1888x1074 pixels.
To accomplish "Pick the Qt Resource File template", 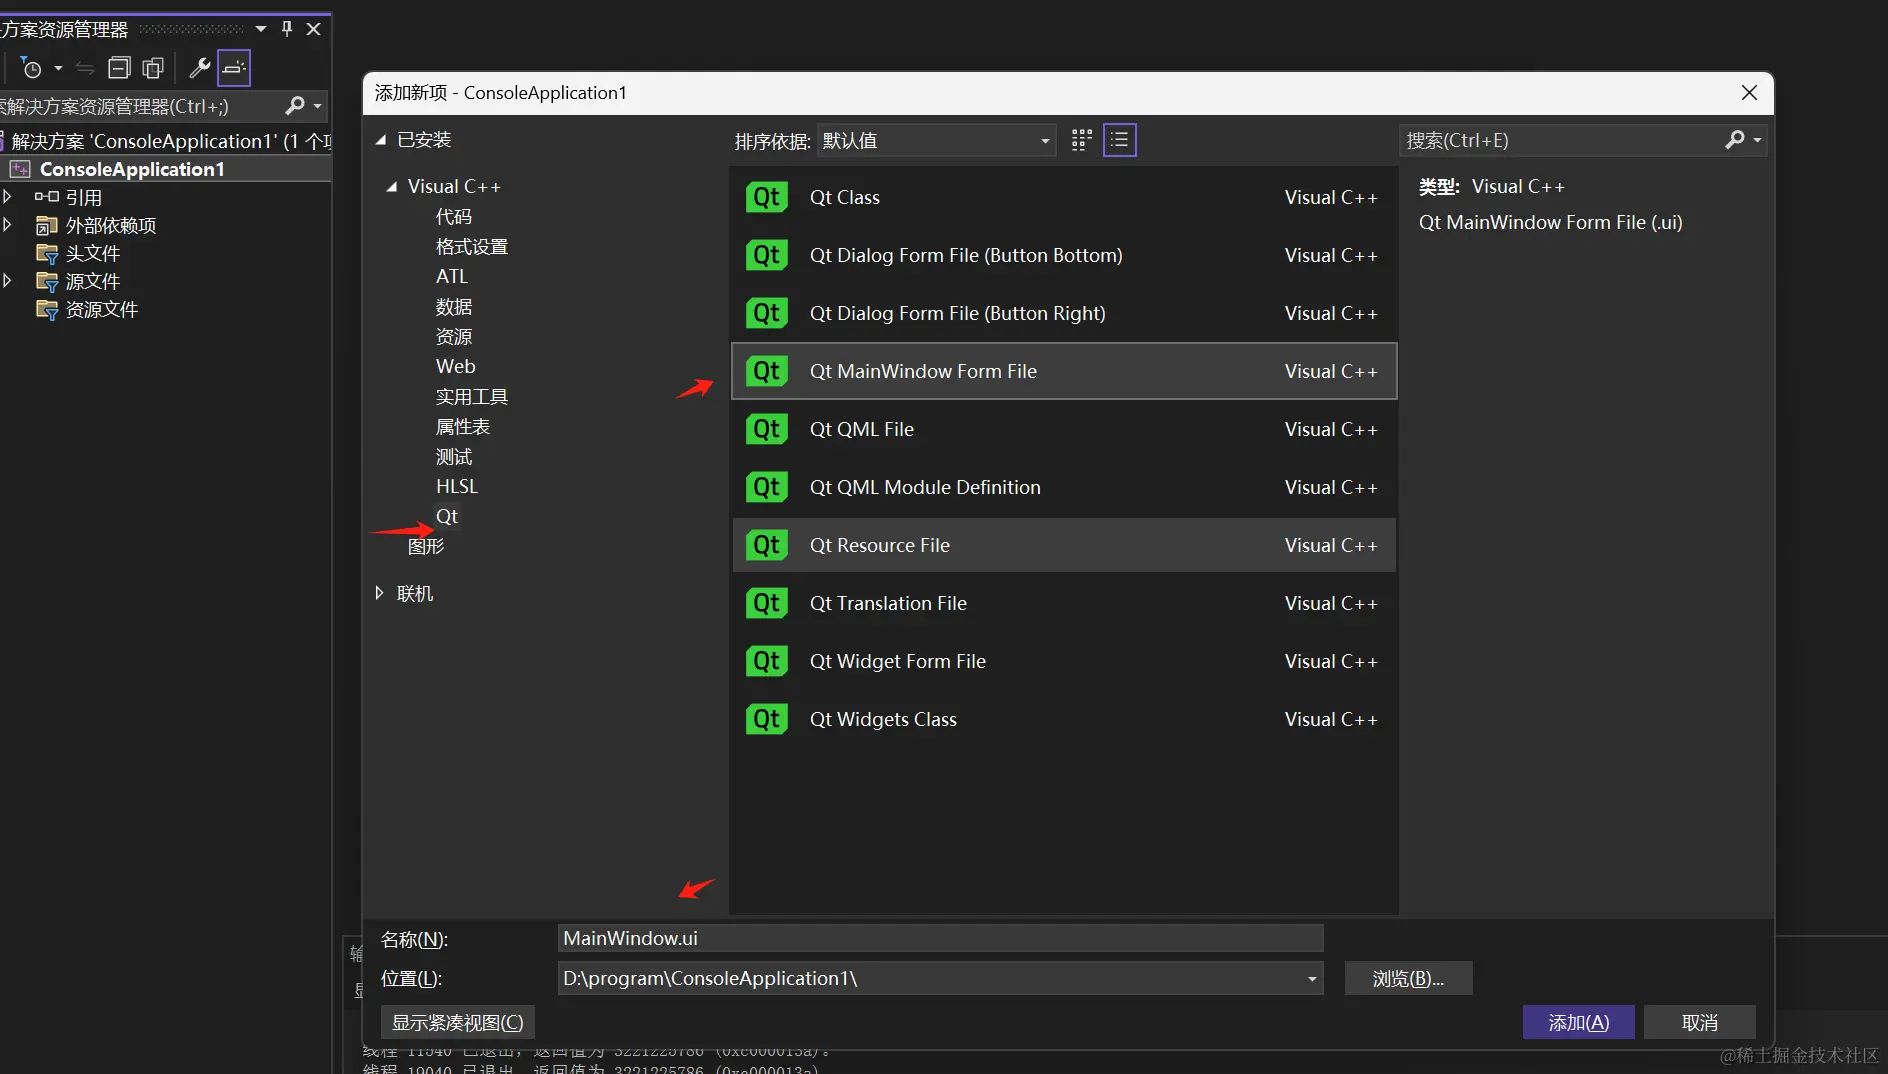I will click(1064, 545).
